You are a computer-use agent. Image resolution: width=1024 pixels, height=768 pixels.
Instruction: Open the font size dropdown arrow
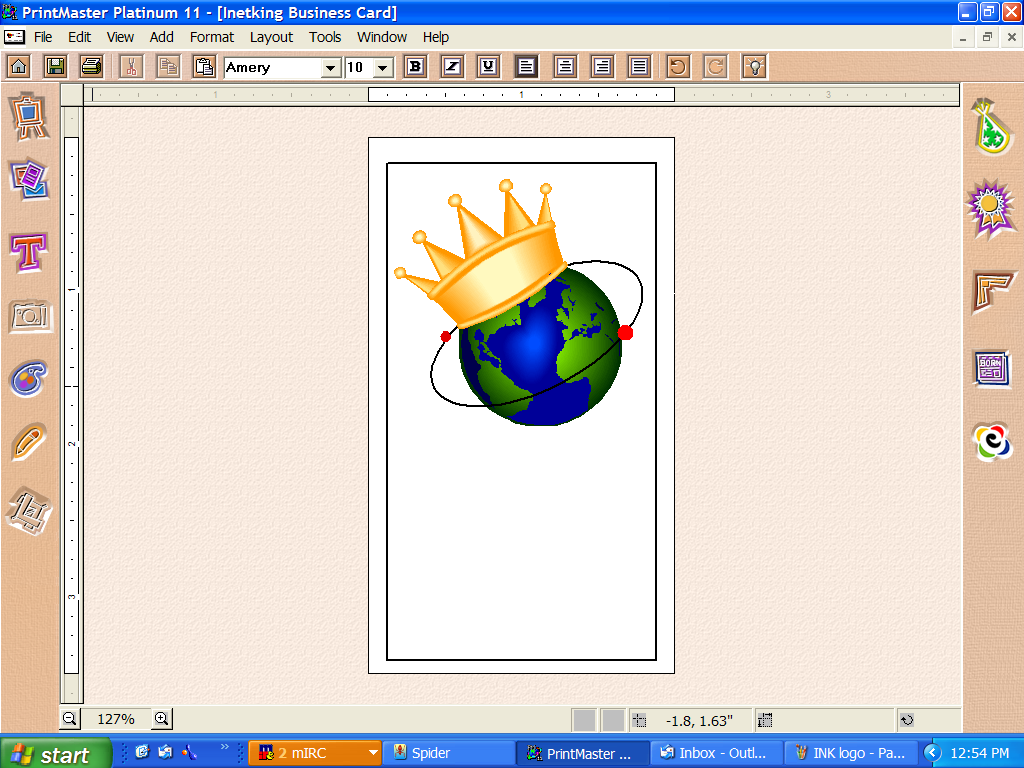click(383, 67)
